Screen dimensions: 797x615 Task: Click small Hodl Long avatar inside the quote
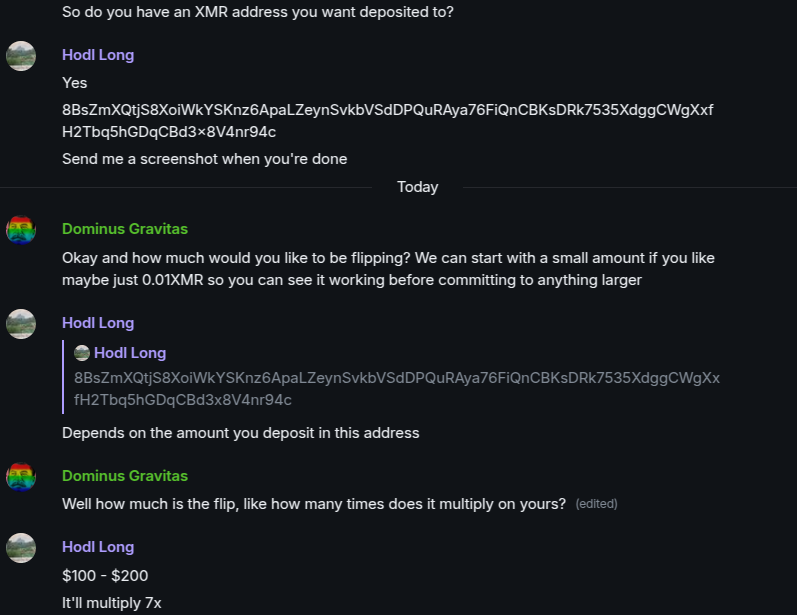click(83, 353)
